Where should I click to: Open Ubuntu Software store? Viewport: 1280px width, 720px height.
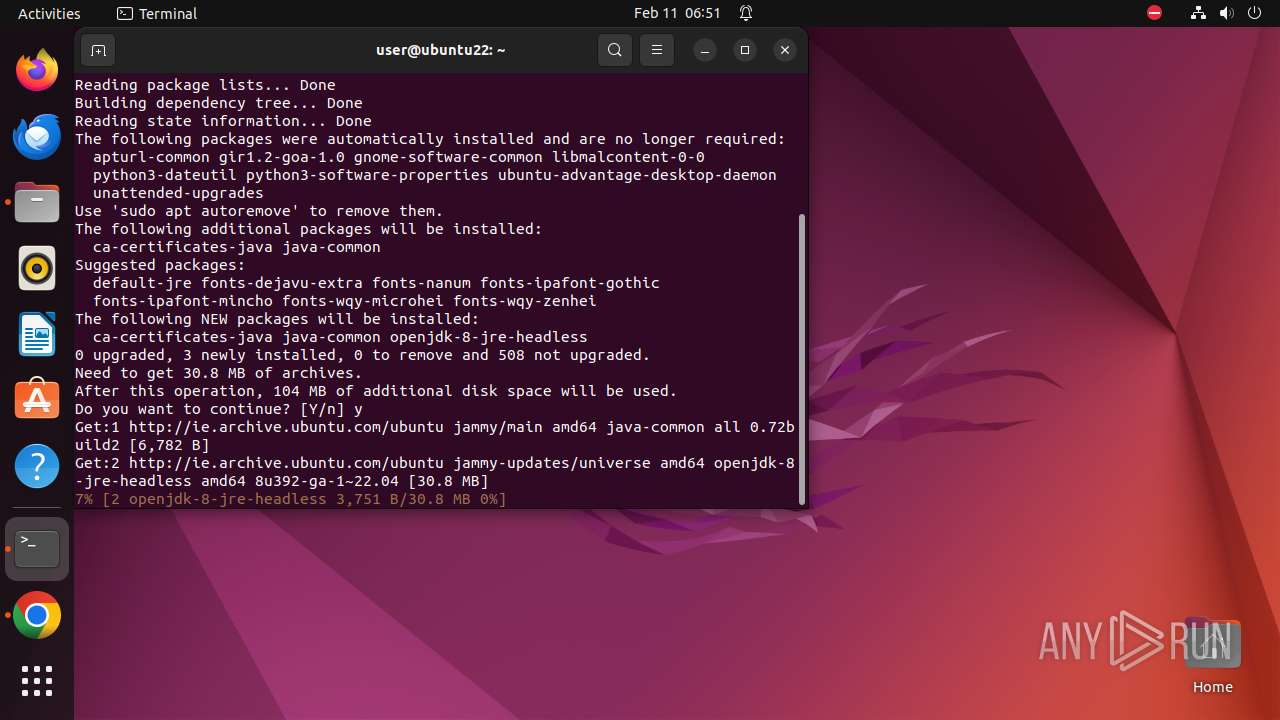click(37, 400)
